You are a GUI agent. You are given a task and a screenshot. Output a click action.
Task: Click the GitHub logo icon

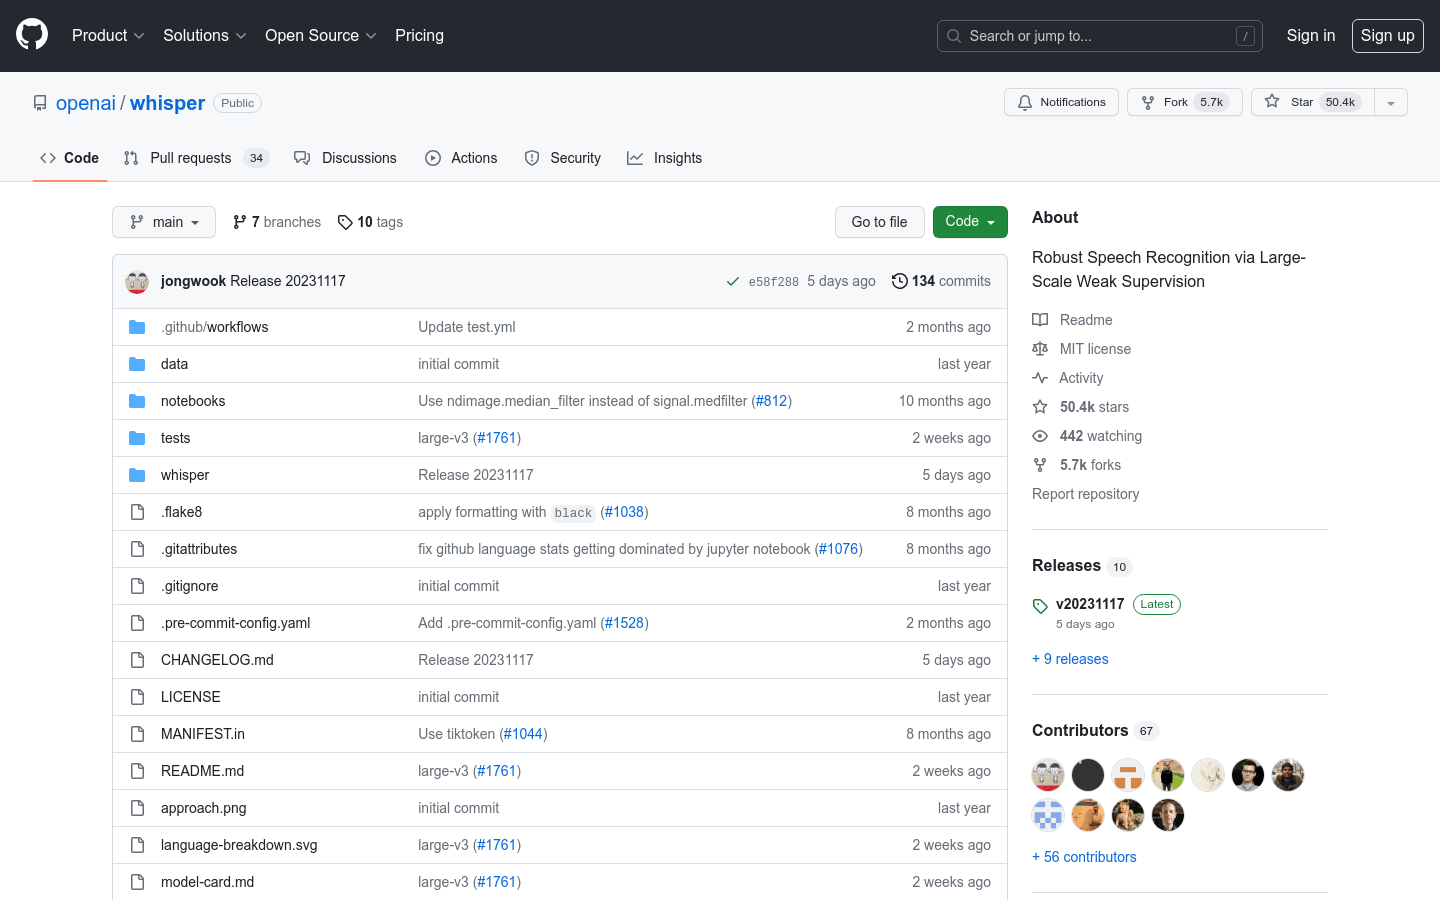coord(32,35)
